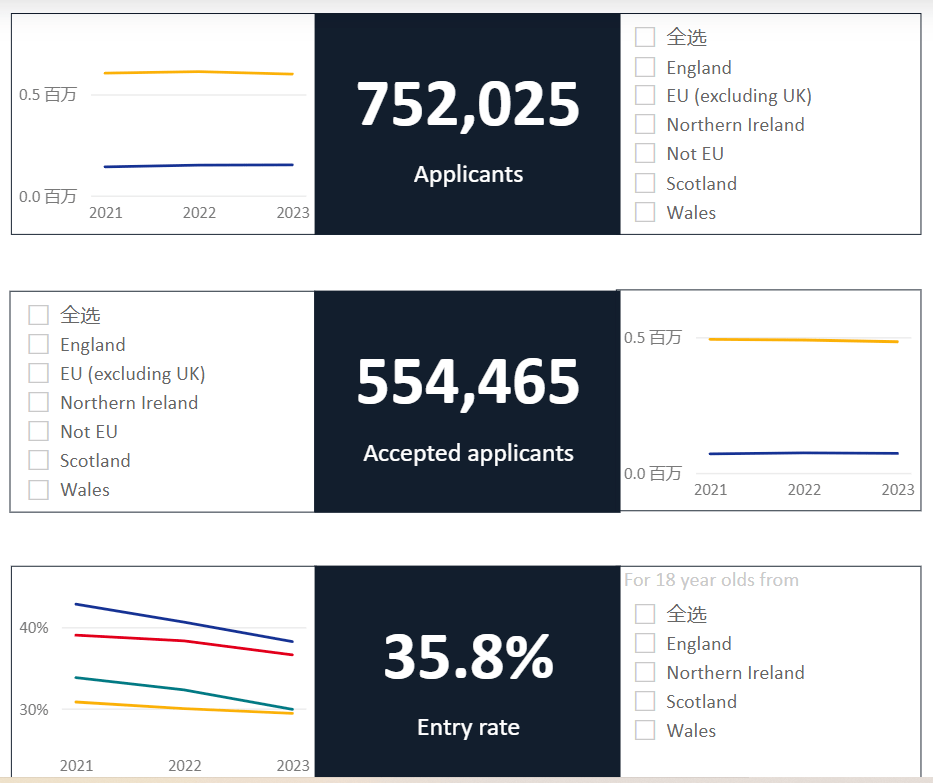Tick Wales in Accepted applicants filter
Screen dimensions: 933x783
pos(39,490)
